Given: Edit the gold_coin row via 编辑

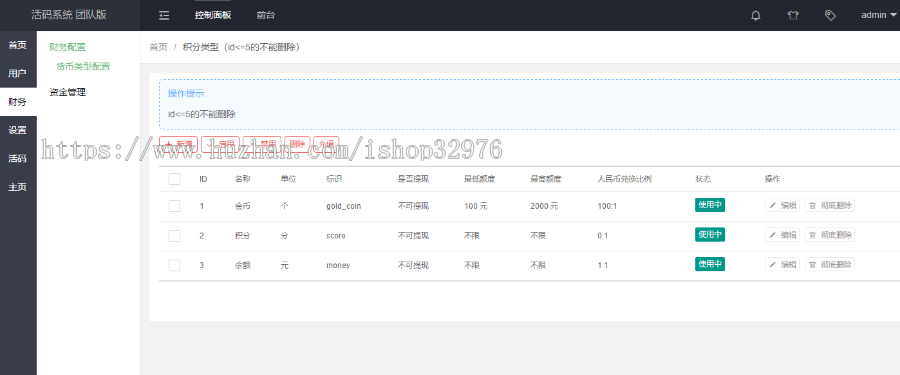Looking at the screenshot, I should [782, 205].
